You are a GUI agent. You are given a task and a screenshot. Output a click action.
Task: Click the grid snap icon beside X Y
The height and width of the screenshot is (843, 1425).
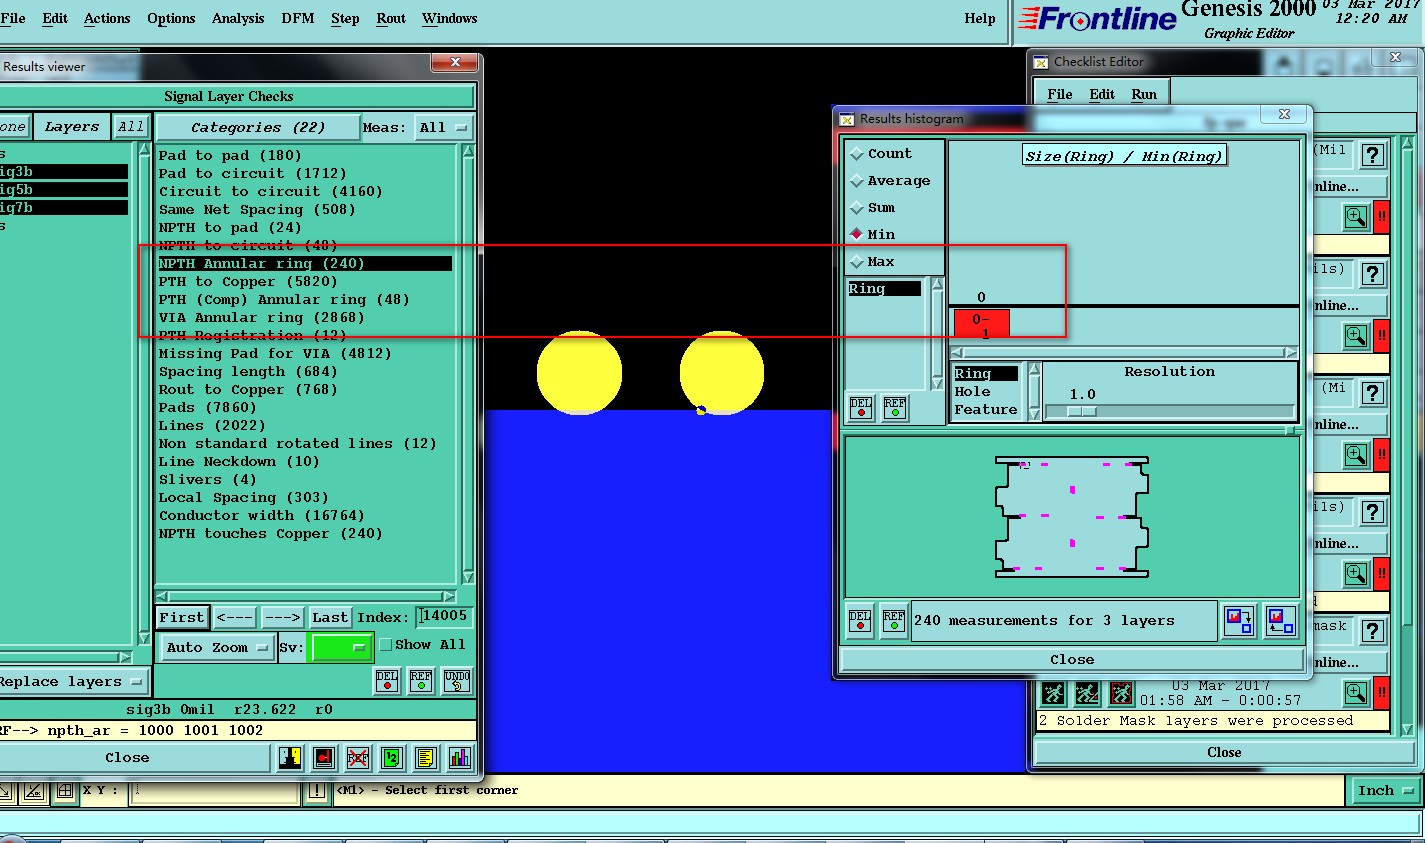click(x=64, y=791)
